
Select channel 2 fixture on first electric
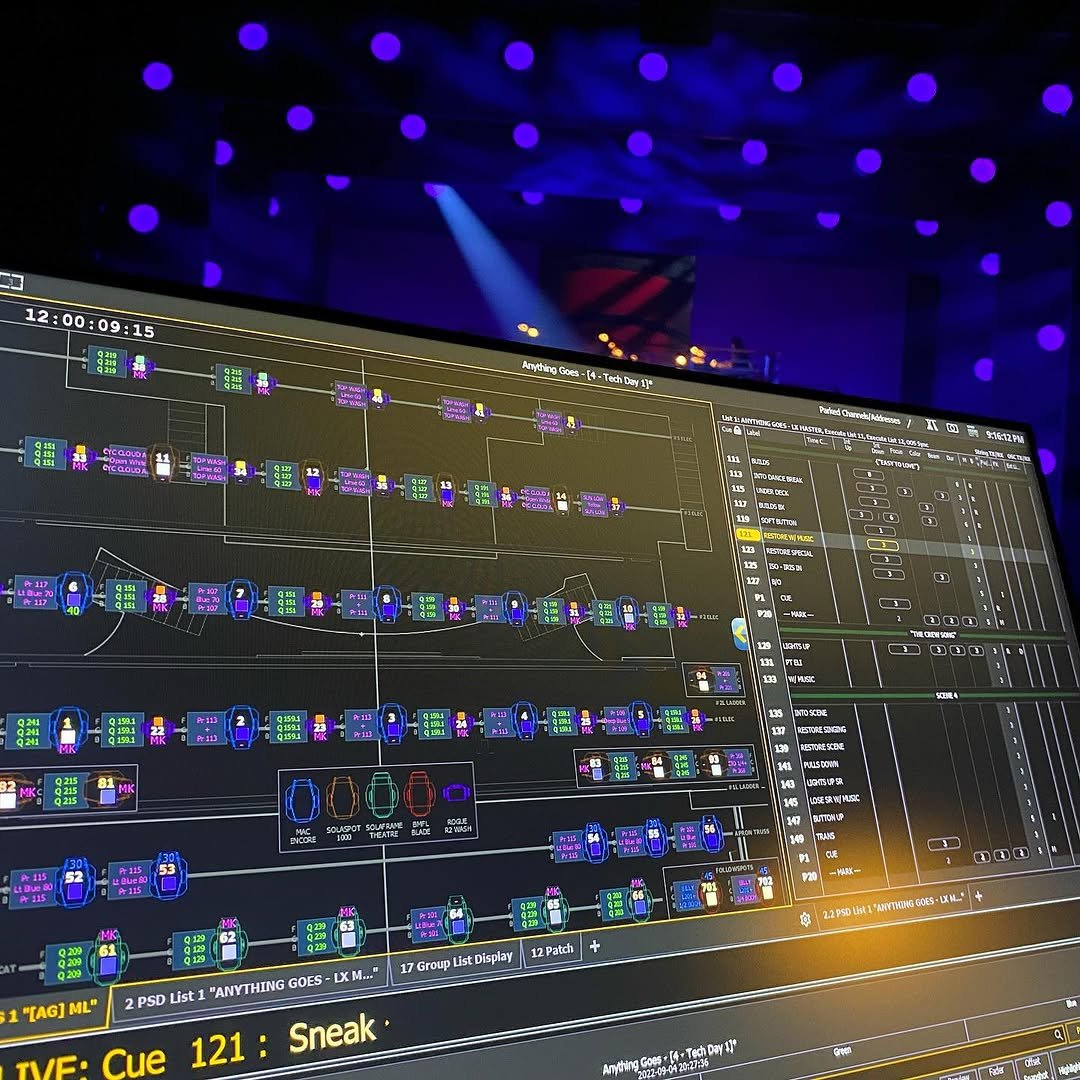click(241, 727)
